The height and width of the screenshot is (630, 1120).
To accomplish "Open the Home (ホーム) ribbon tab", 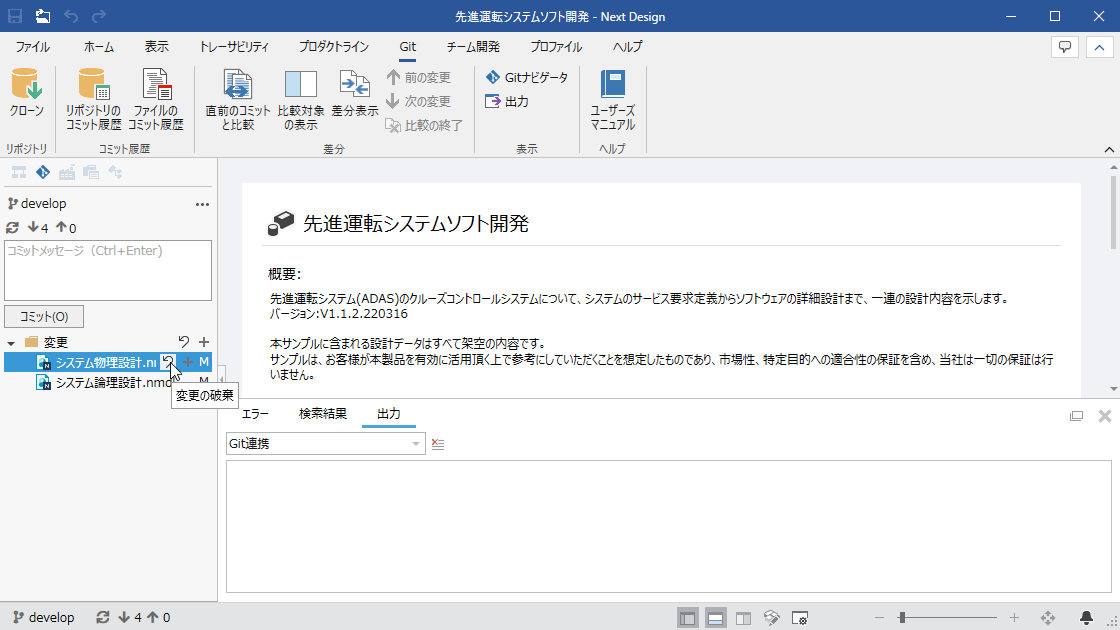I will 99,47.
